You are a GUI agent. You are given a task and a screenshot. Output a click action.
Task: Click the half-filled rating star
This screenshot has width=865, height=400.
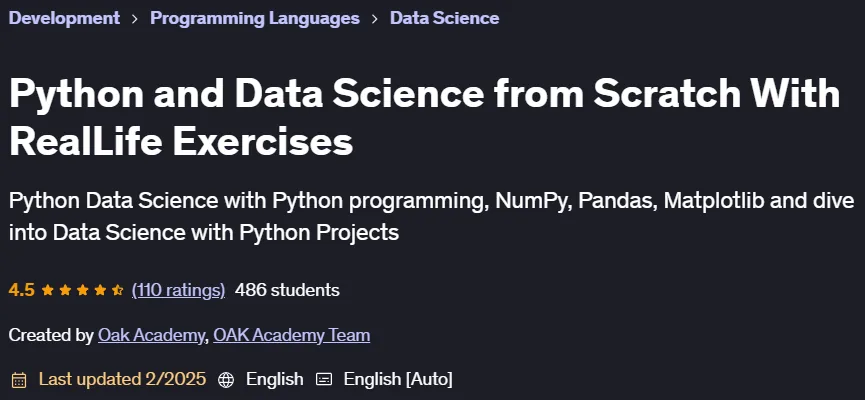tap(118, 290)
